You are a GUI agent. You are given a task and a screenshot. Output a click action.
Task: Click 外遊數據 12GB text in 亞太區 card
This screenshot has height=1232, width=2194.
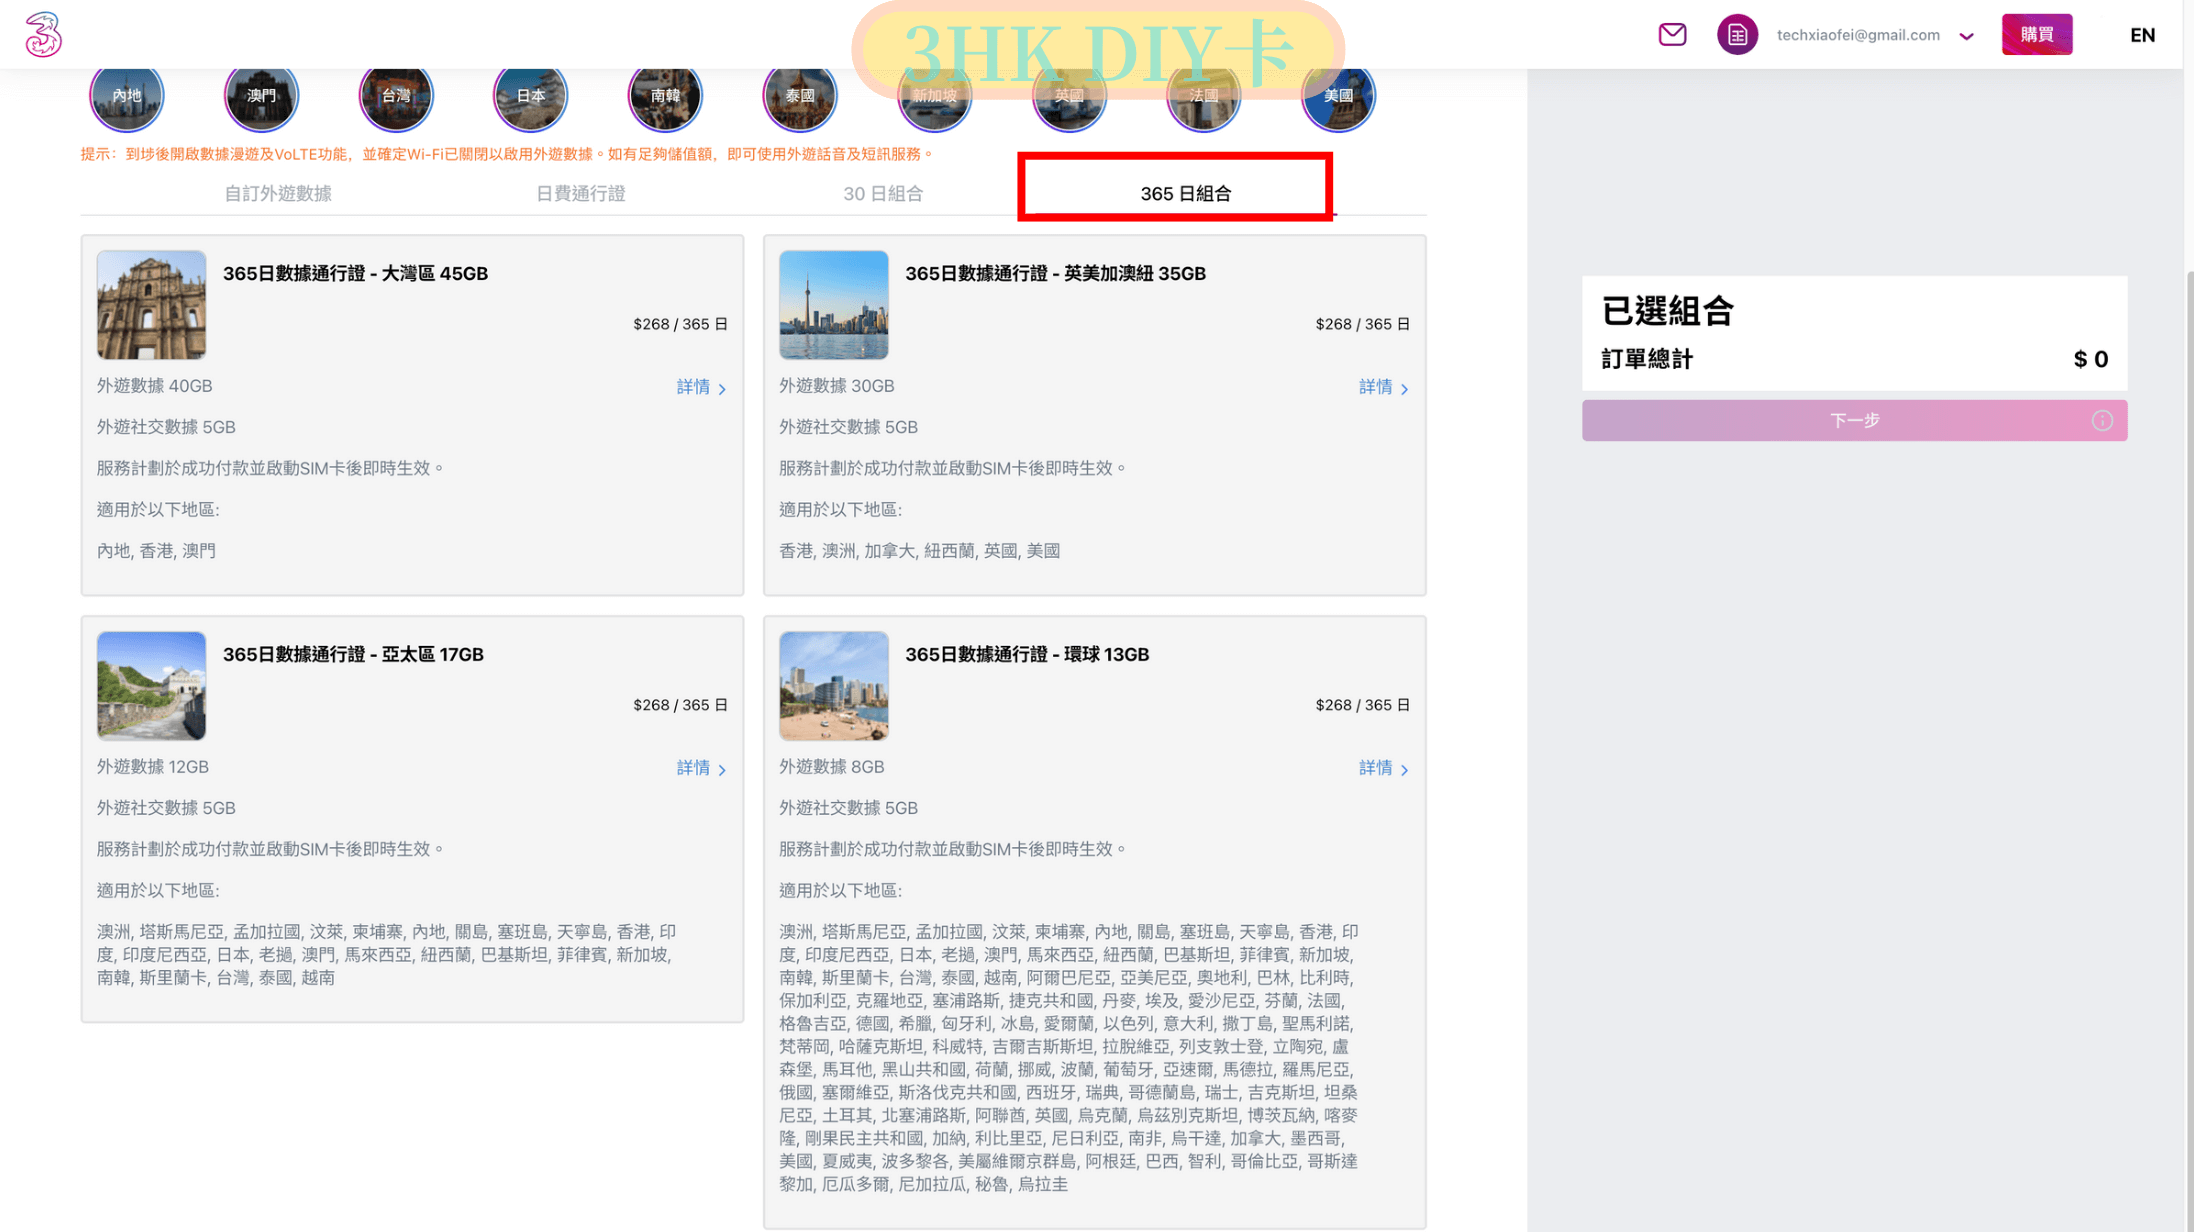(152, 767)
